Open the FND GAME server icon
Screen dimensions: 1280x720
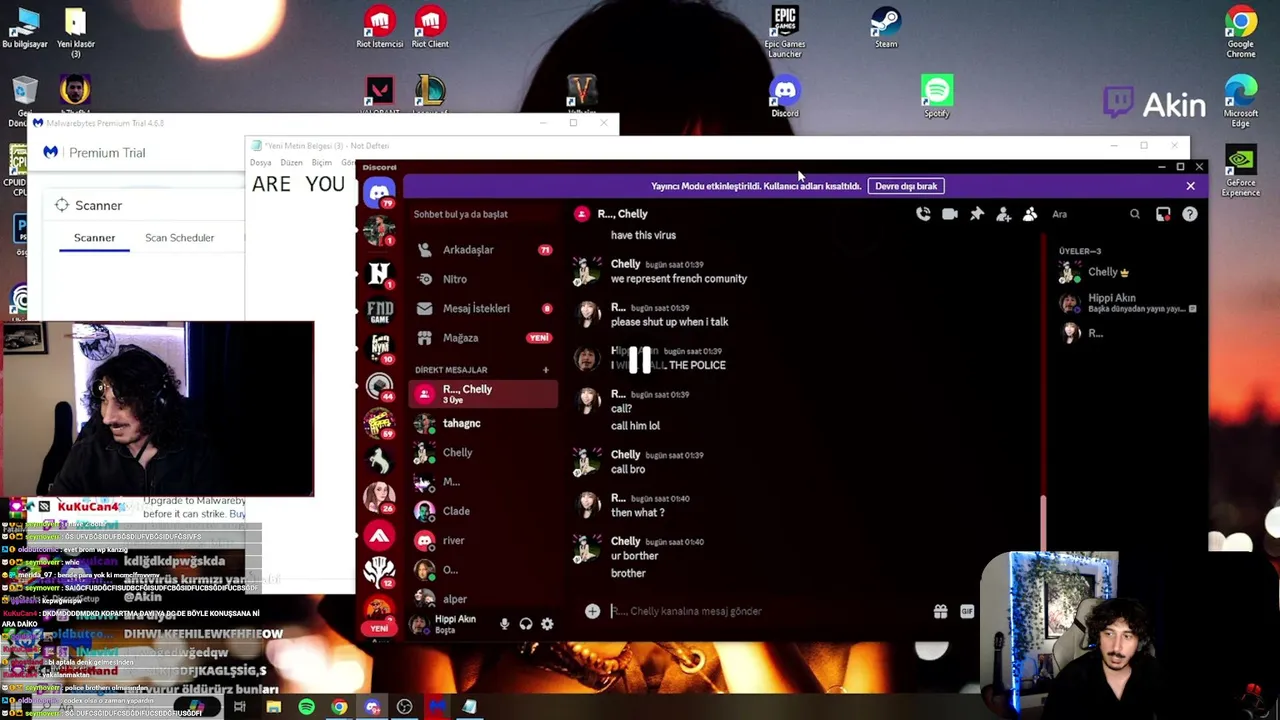tap(379, 312)
